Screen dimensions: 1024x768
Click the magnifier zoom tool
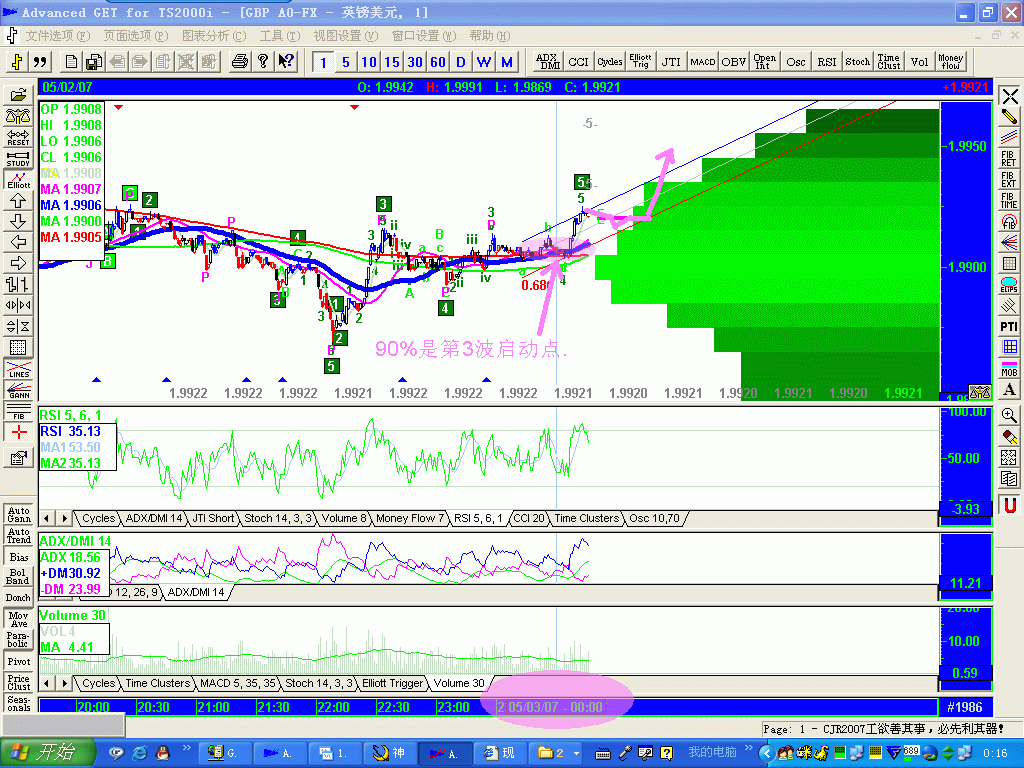[1009, 415]
